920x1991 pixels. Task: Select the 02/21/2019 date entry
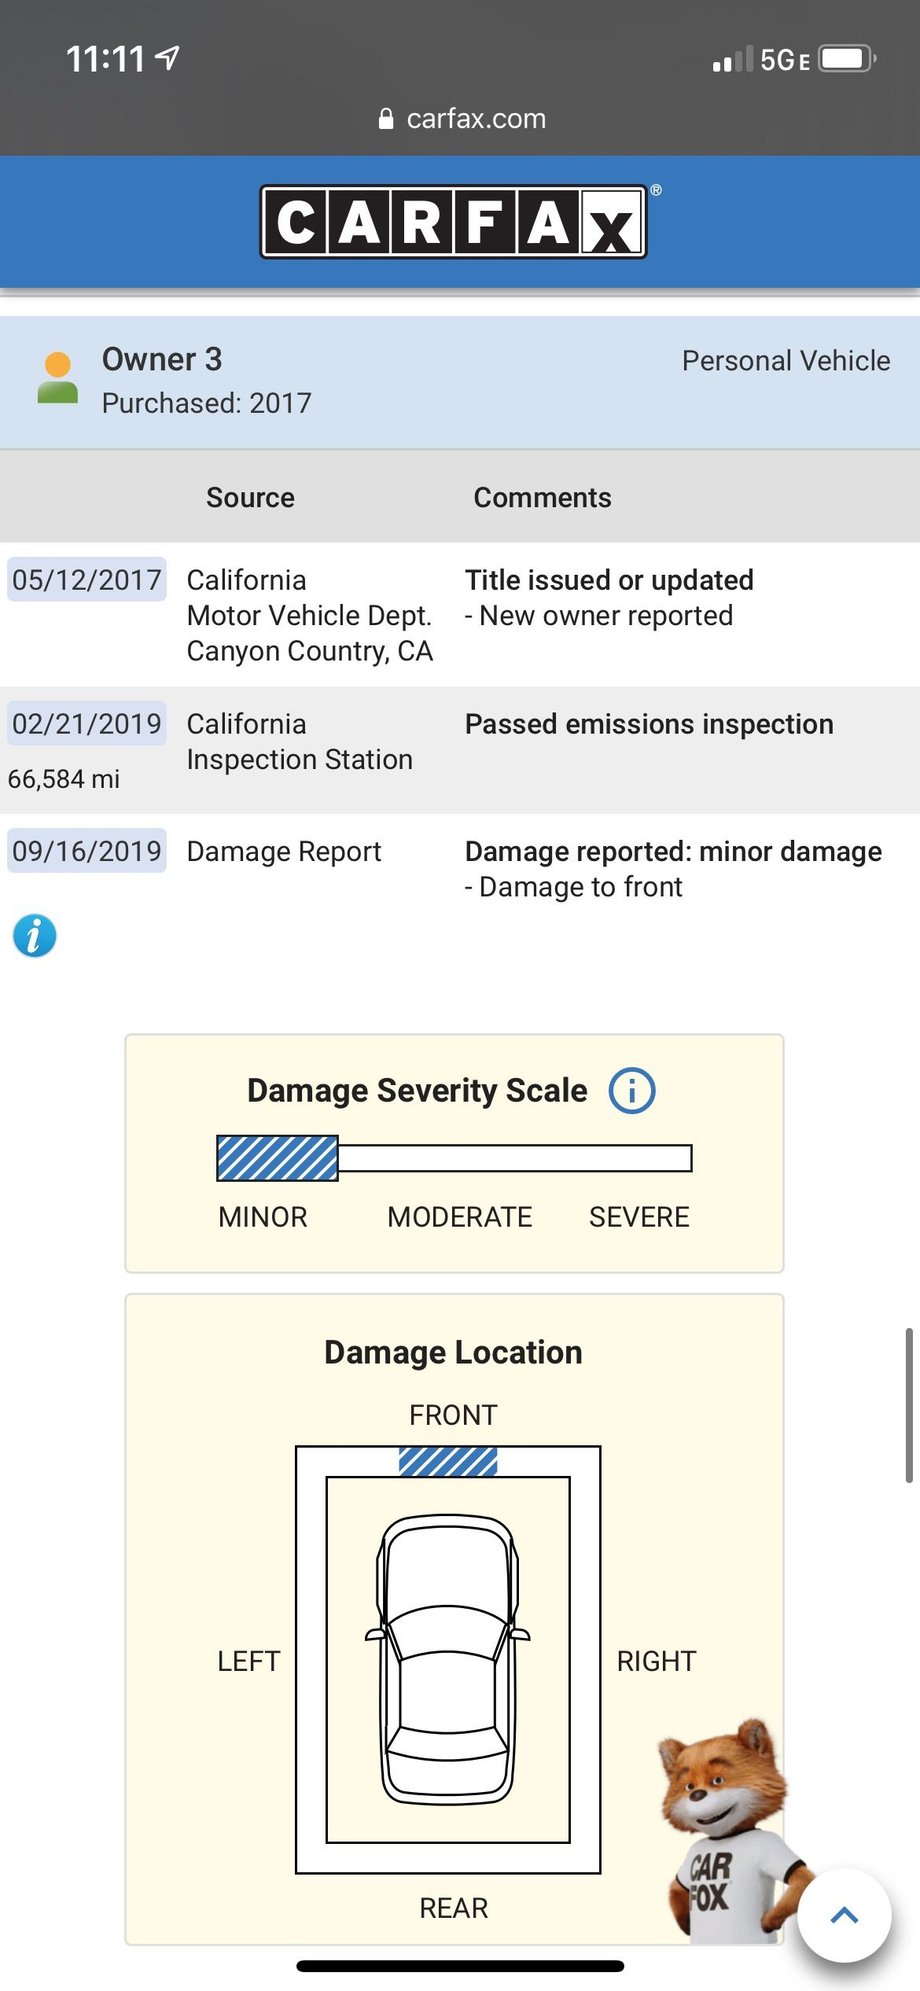pos(87,724)
